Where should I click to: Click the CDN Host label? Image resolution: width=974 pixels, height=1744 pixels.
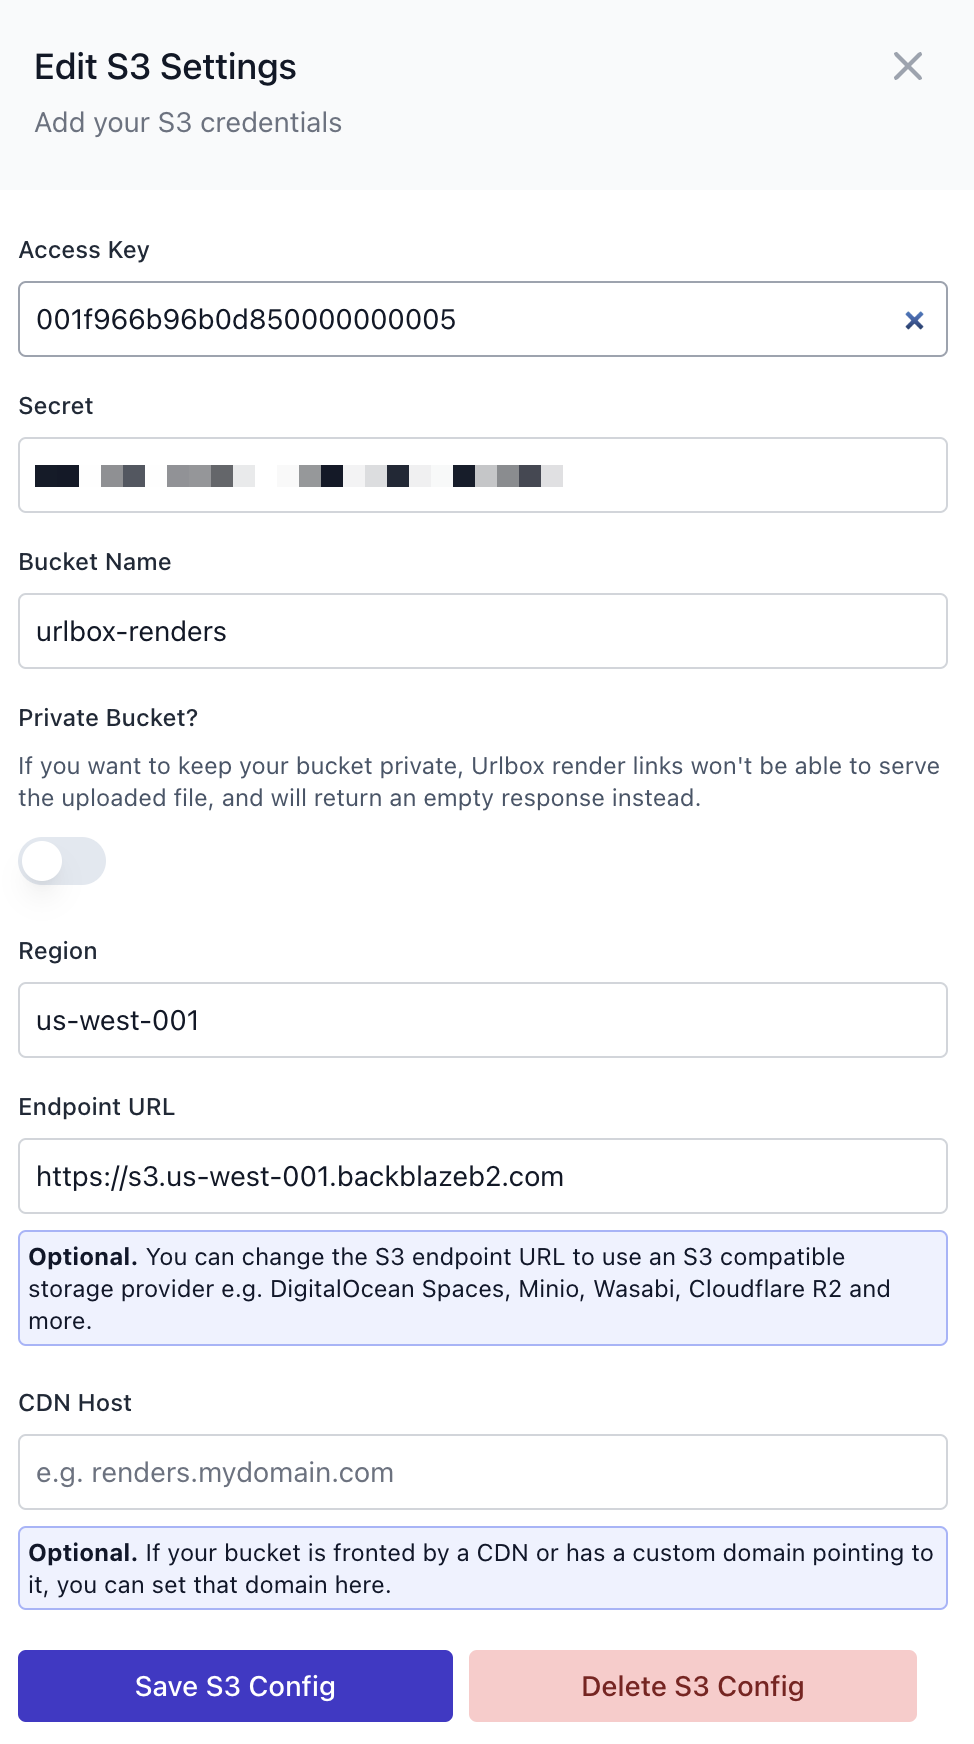click(75, 1403)
